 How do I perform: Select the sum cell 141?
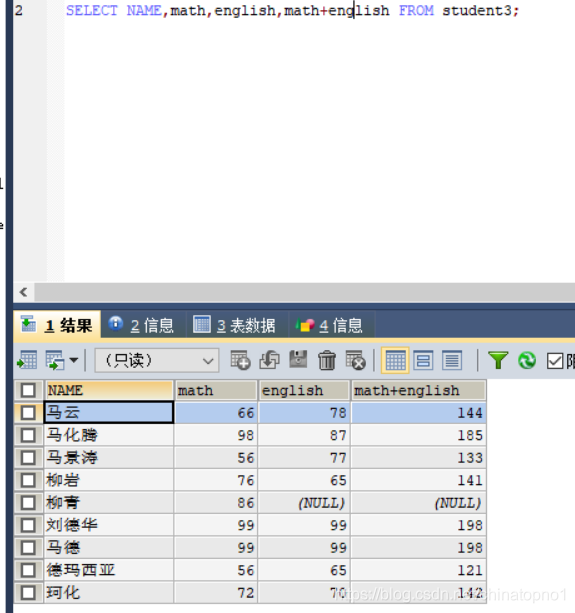click(419, 480)
